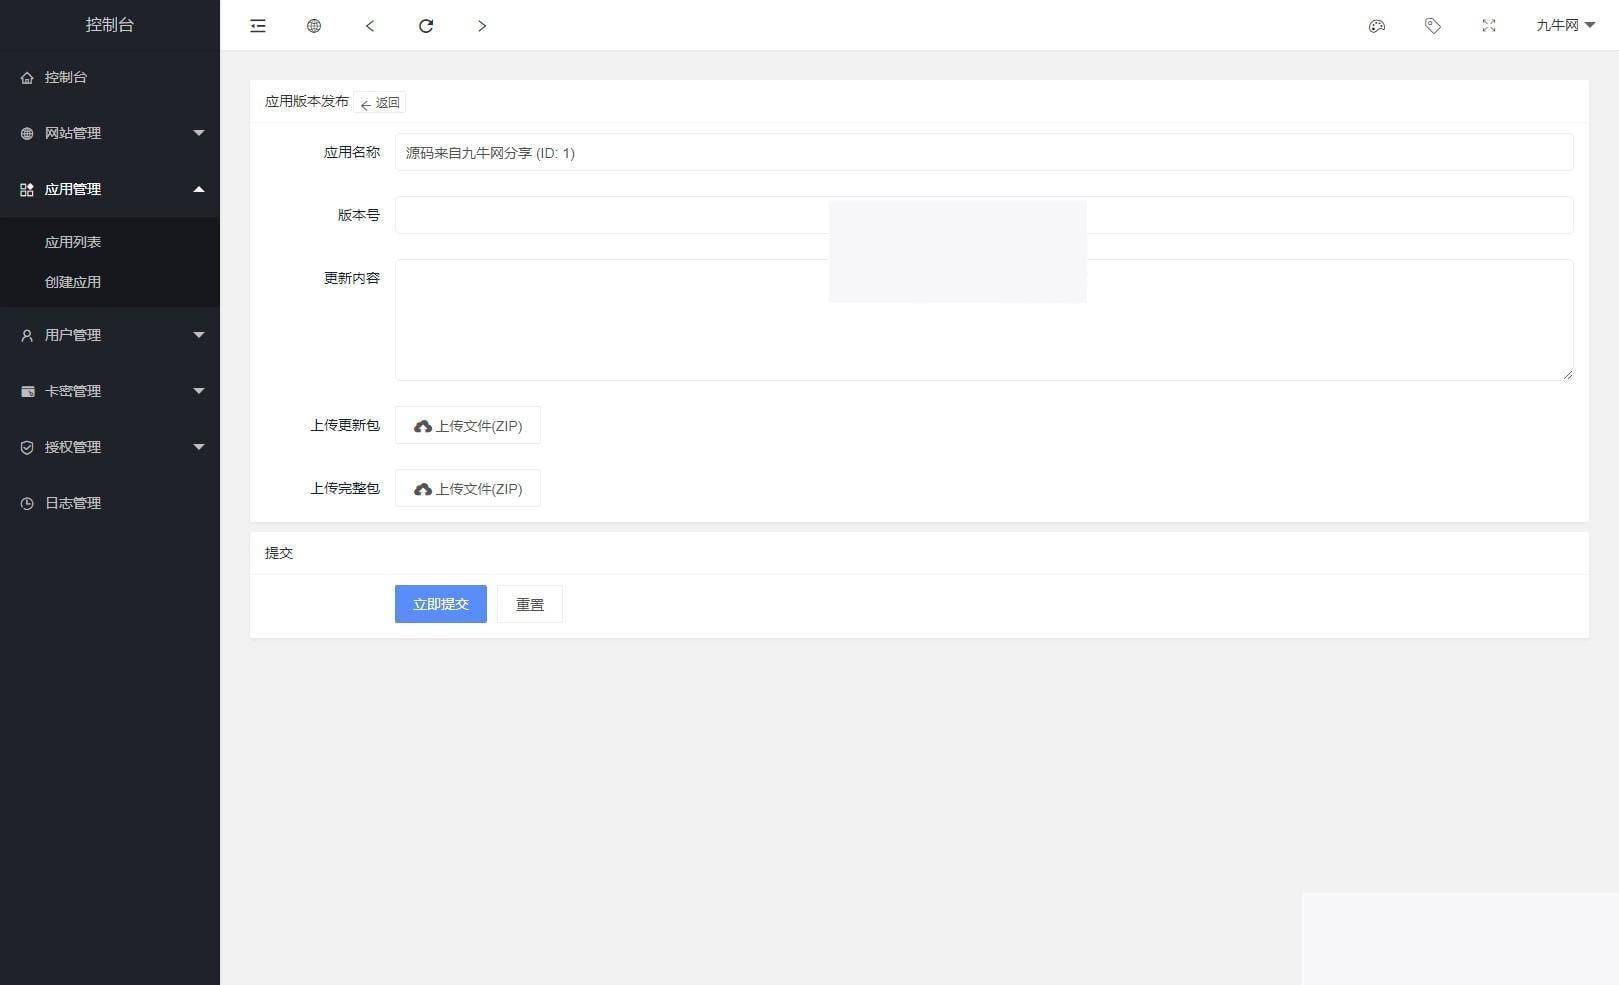This screenshot has width=1619, height=985.
Task: Navigate forward using the right arrow icon
Action: pos(482,26)
